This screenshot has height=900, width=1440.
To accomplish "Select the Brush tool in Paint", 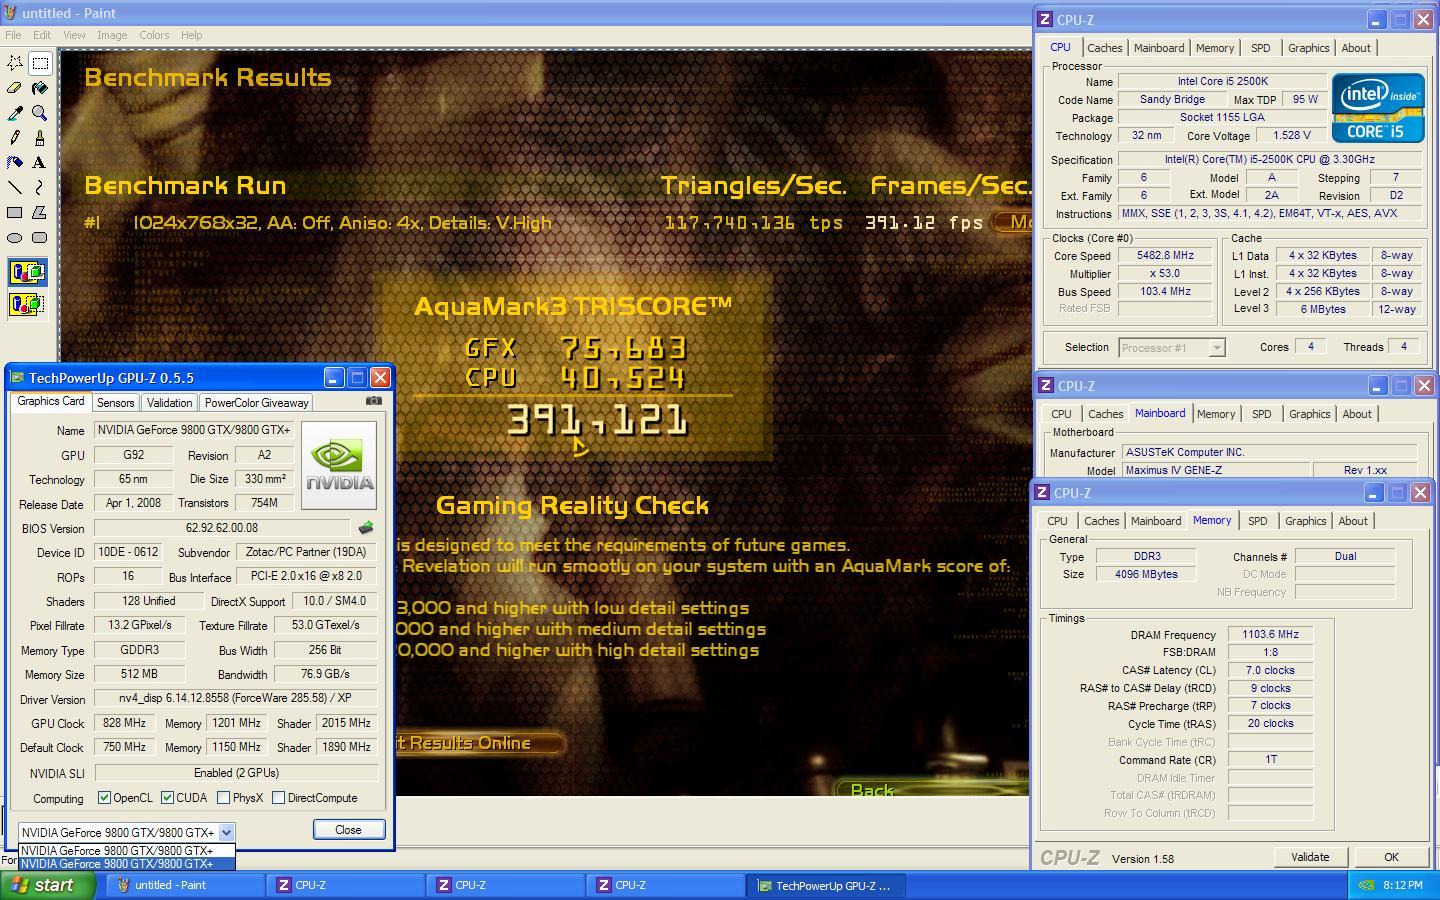I will click(x=40, y=138).
